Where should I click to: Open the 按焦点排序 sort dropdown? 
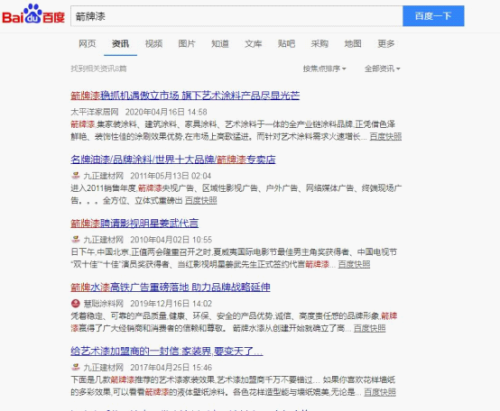(x=324, y=69)
